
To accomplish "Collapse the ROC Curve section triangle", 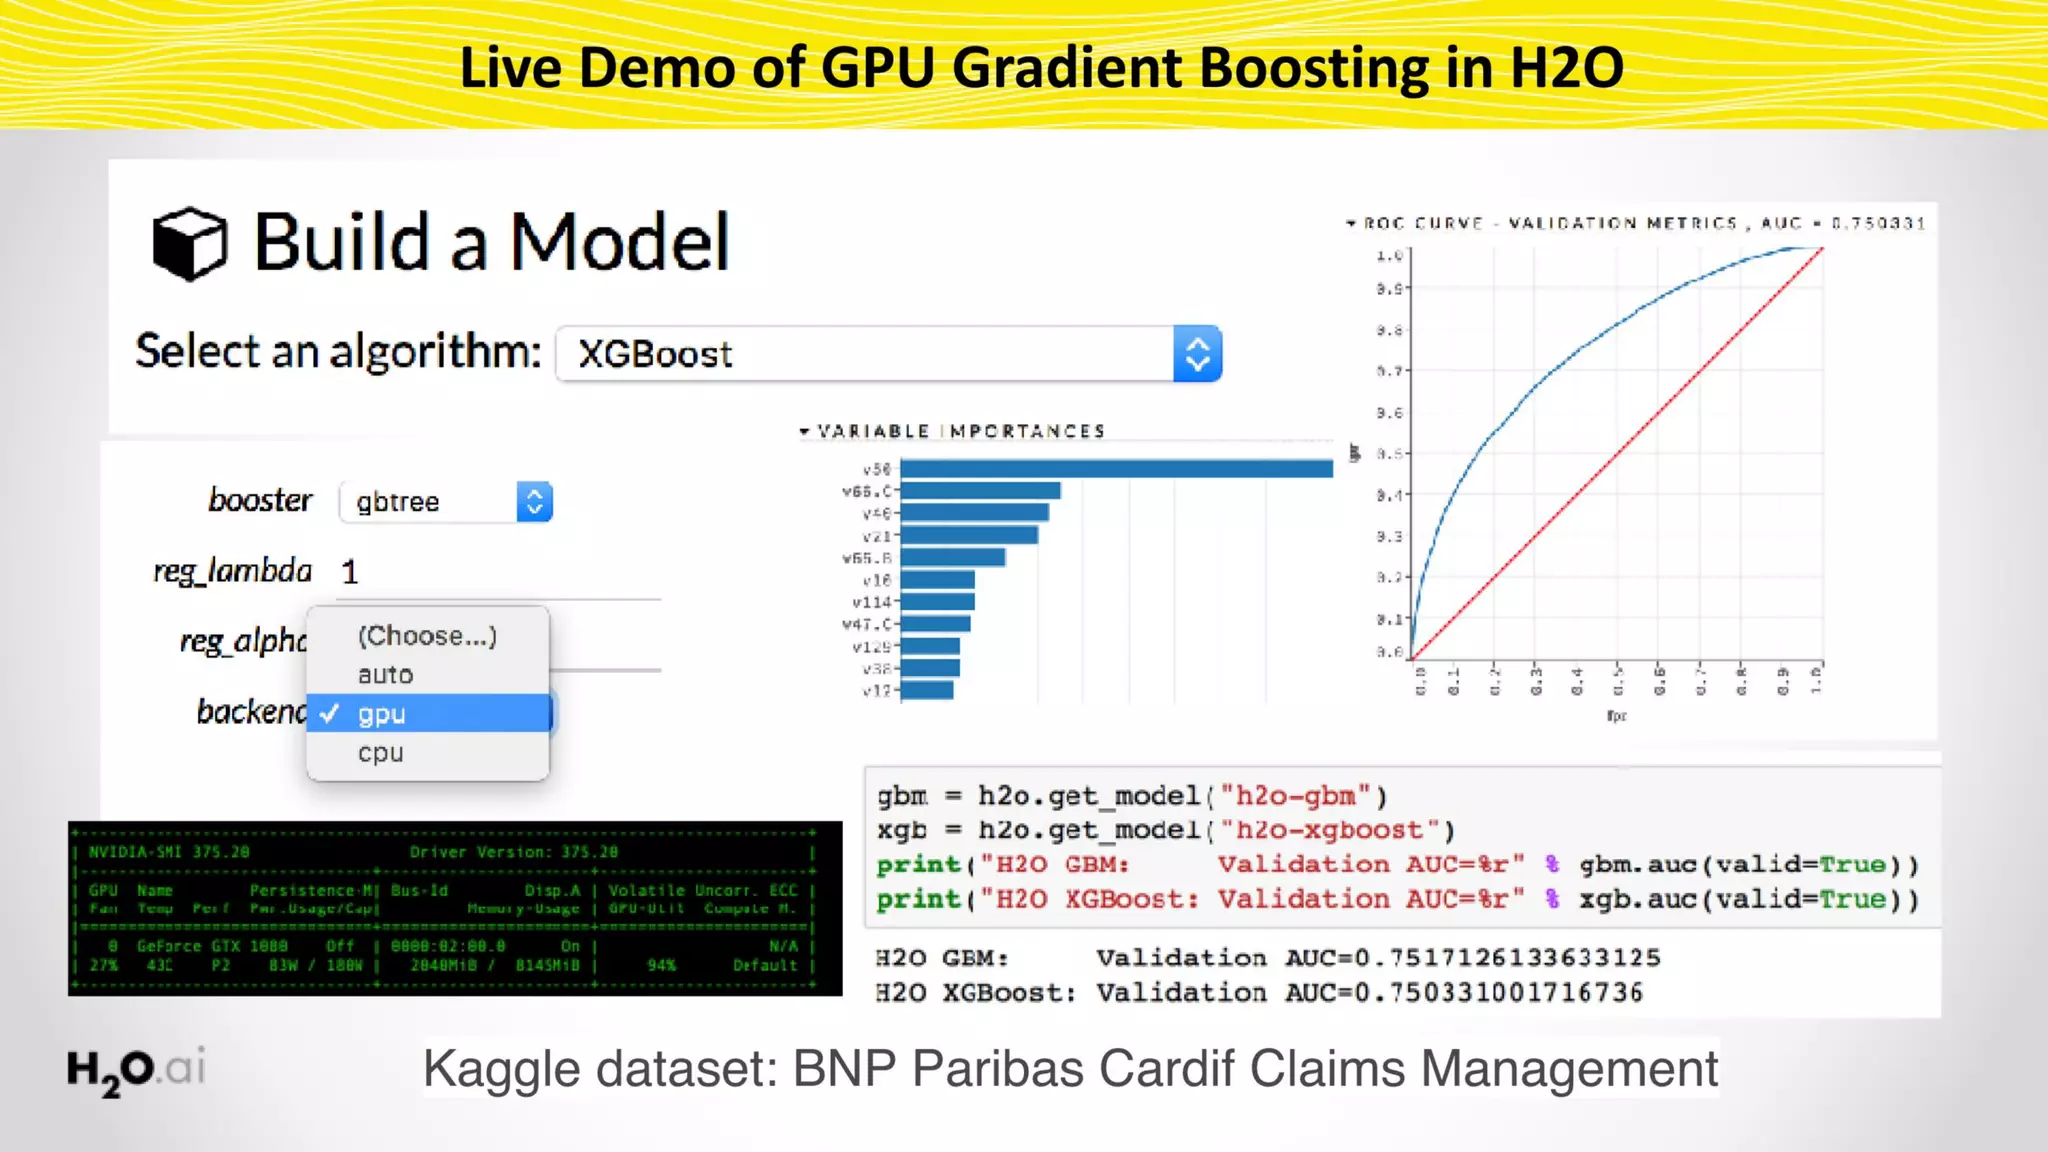I will pos(1351,224).
